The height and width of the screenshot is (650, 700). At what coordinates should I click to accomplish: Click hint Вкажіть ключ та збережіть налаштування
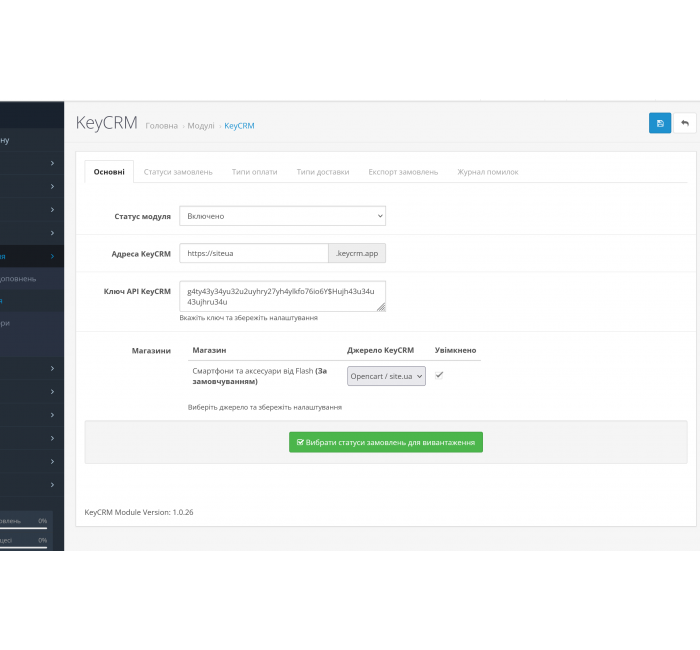pyautogui.click(x=249, y=318)
